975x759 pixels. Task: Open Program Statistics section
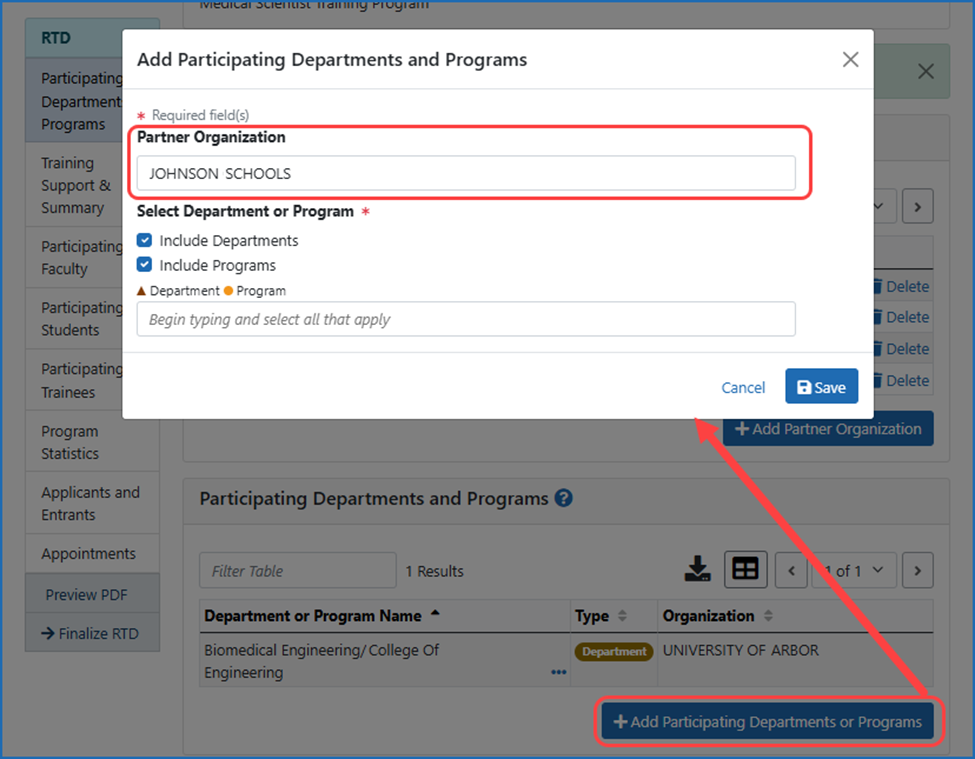point(92,442)
